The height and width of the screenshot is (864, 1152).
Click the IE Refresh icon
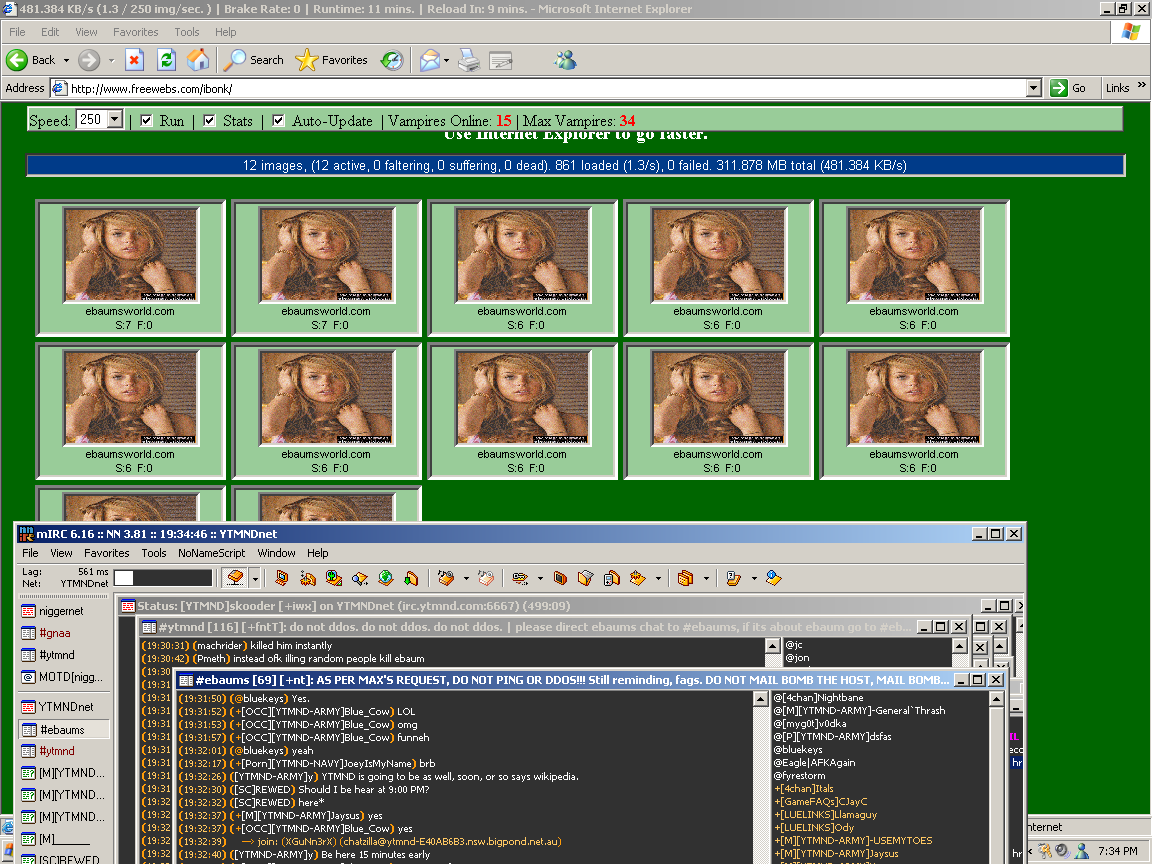point(166,60)
